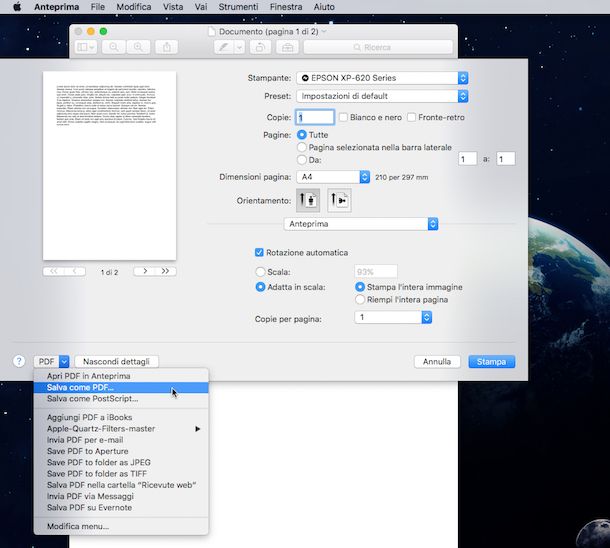610x548 pixels.
Task: Select the Scala radio button
Action: click(260, 272)
